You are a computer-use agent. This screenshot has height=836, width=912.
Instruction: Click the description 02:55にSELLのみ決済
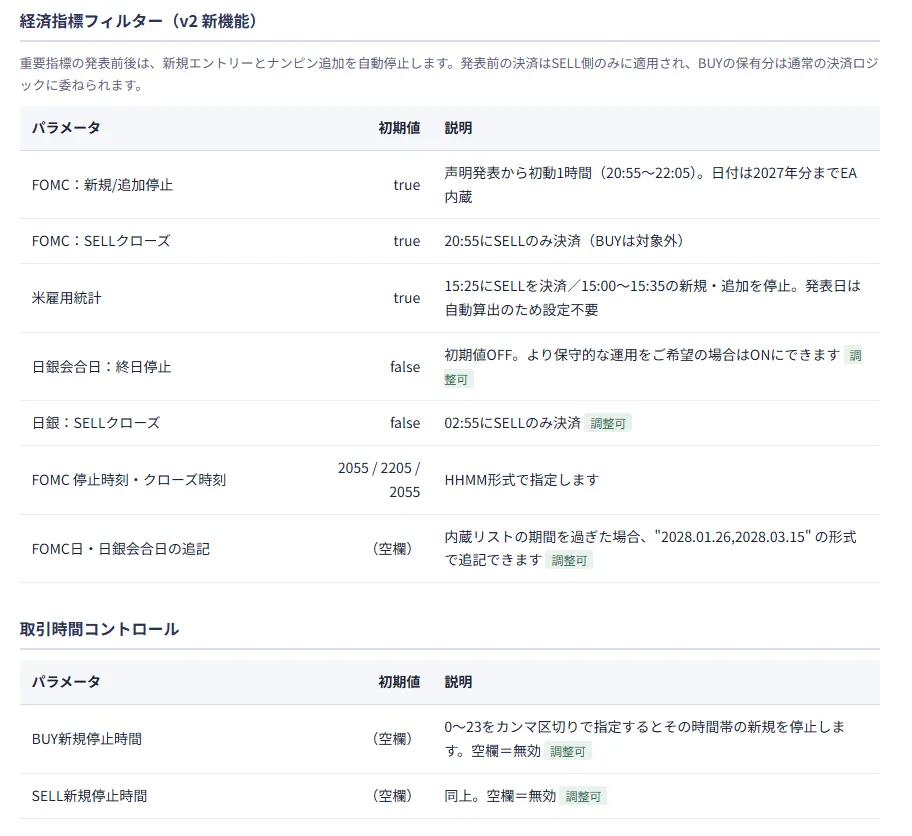pyautogui.click(x=512, y=423)
